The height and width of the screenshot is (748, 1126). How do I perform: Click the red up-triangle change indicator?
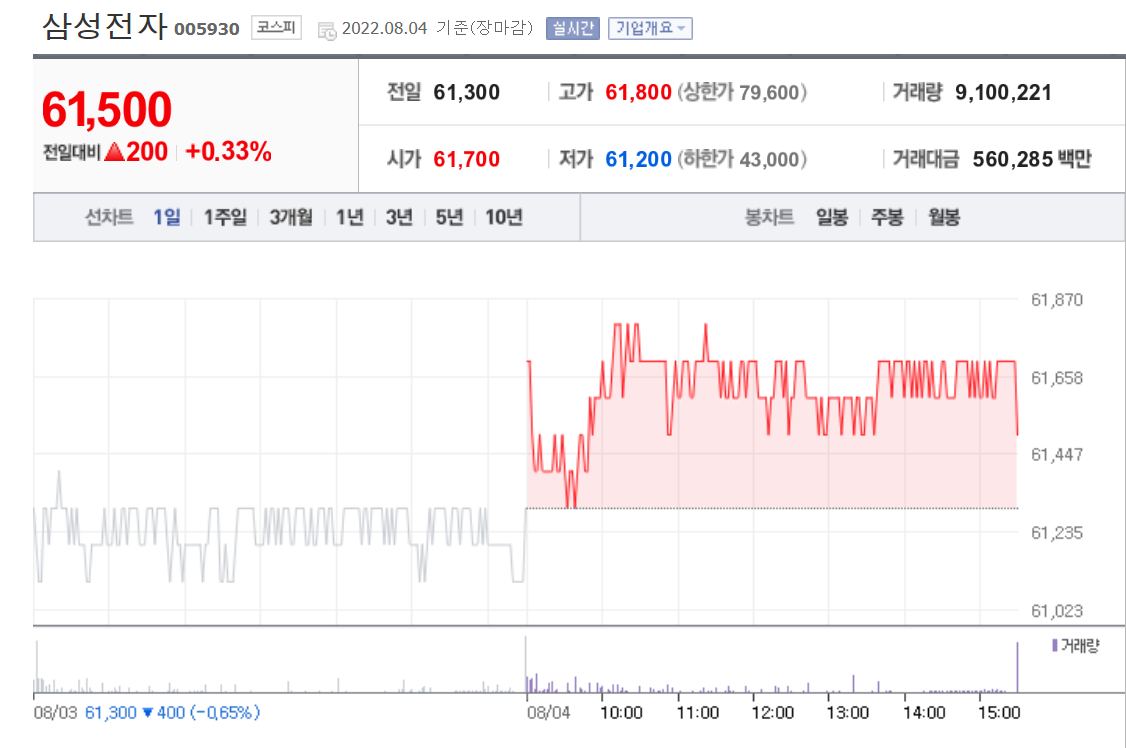click(114, 151)
